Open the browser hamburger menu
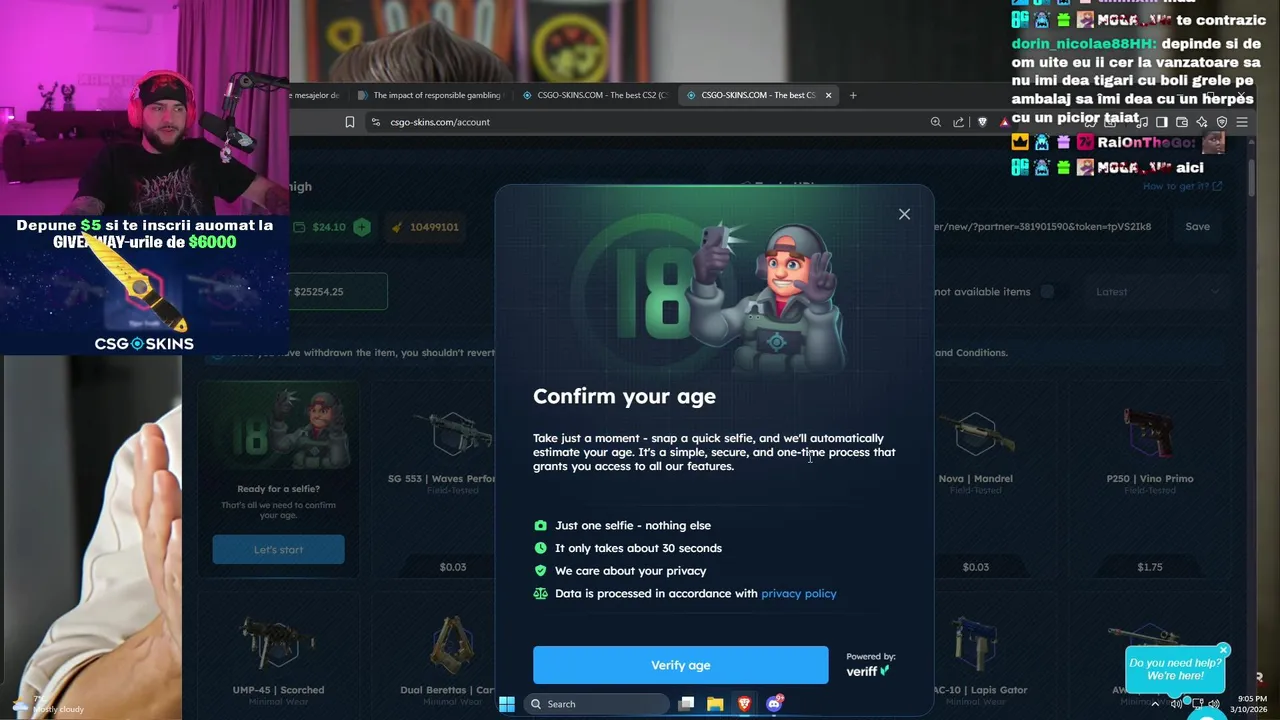1280x720 pixels. [1242, 122]
